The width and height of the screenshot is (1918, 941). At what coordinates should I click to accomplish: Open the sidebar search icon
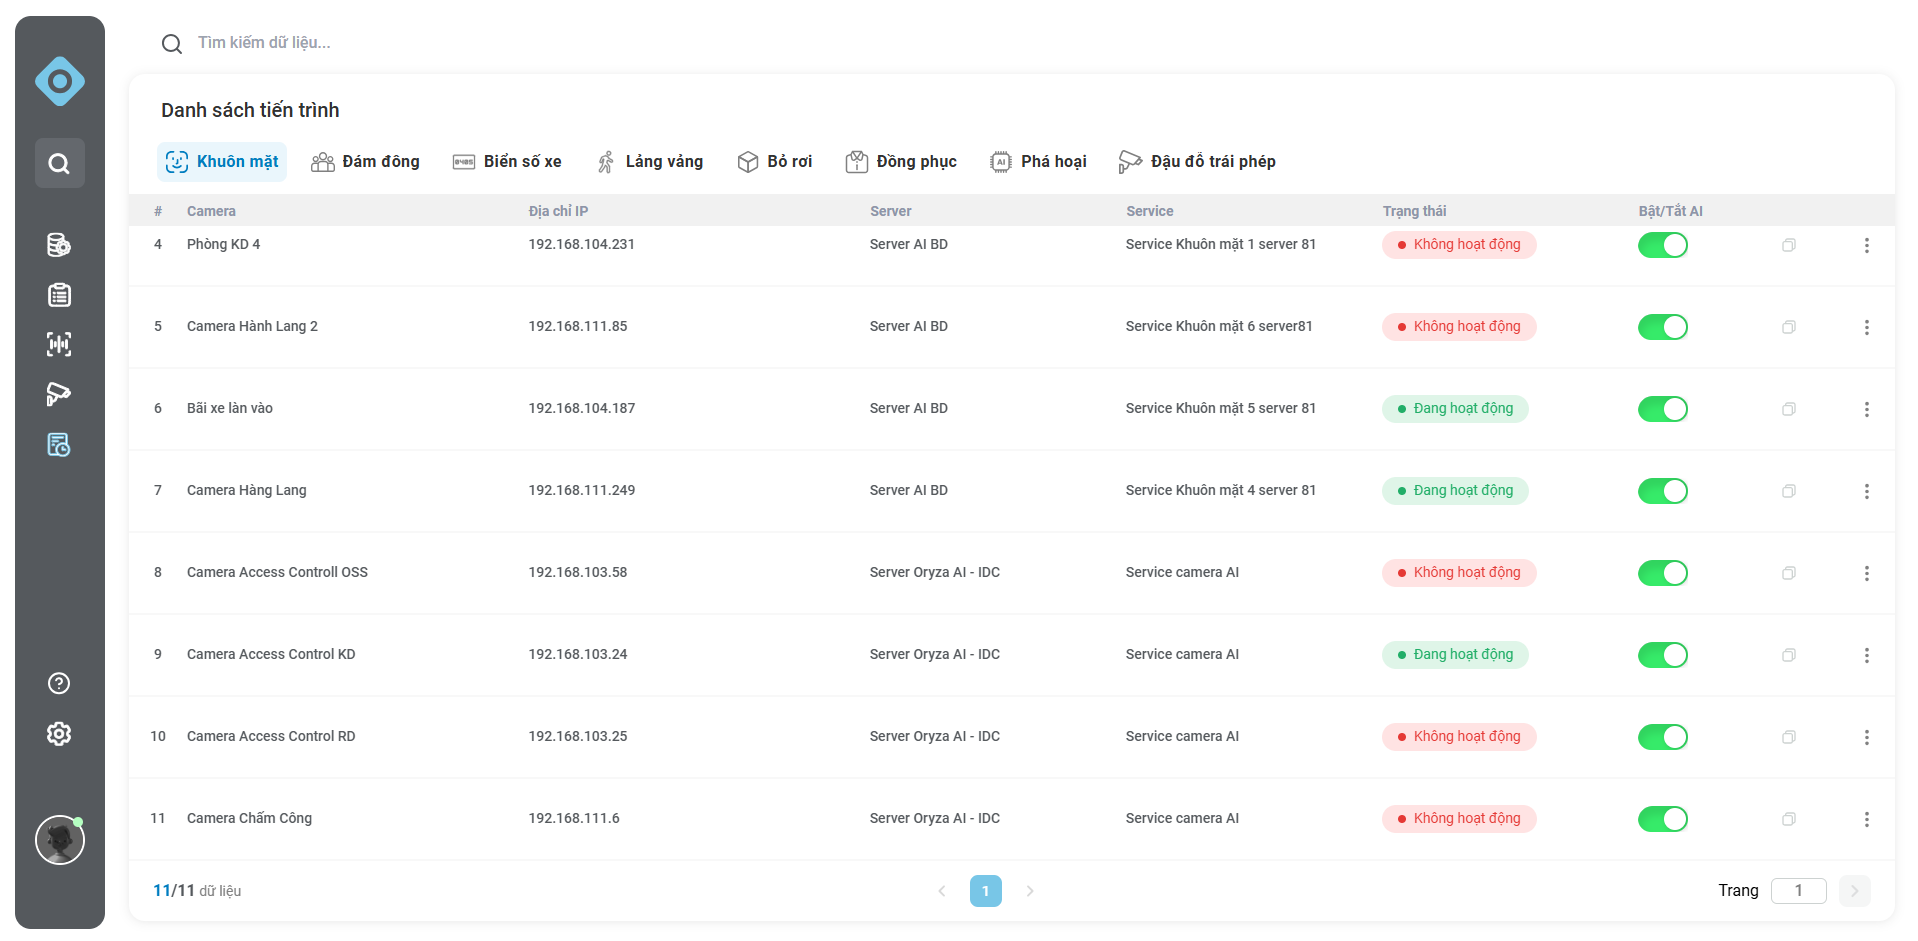(60, 163)
